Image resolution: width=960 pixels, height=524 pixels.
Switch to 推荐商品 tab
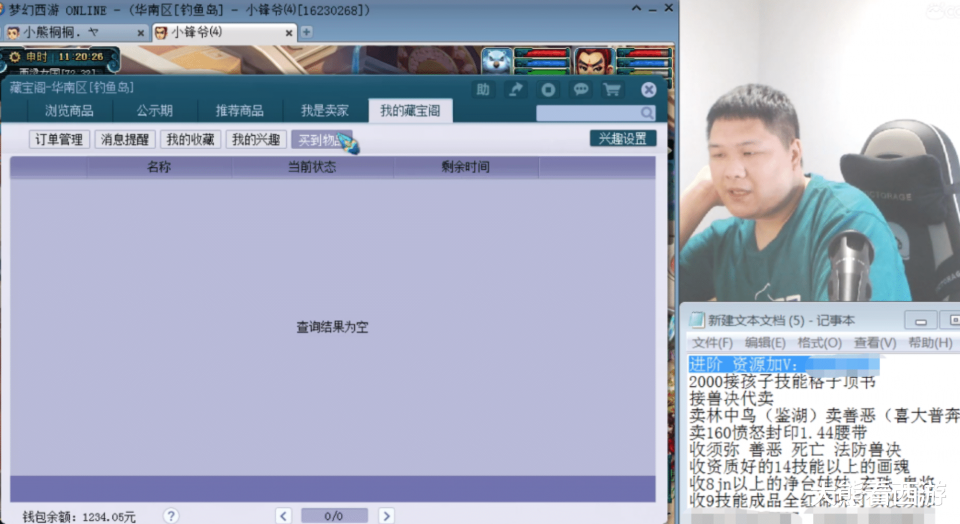pos(239,111)
